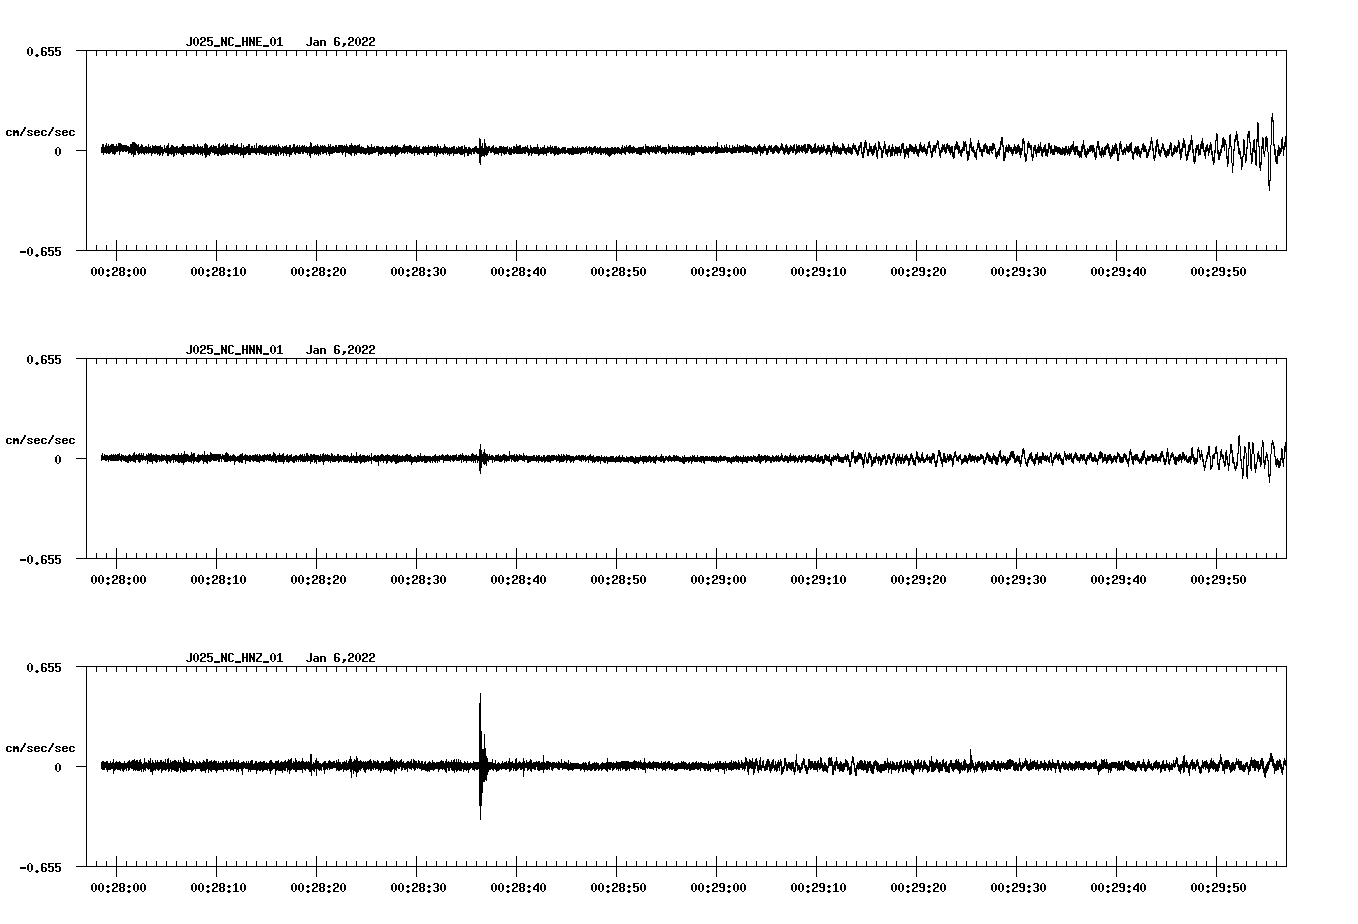Click the large spike on the HNZ trace
Screen dimensions: 1358x924
coord(481,756)
